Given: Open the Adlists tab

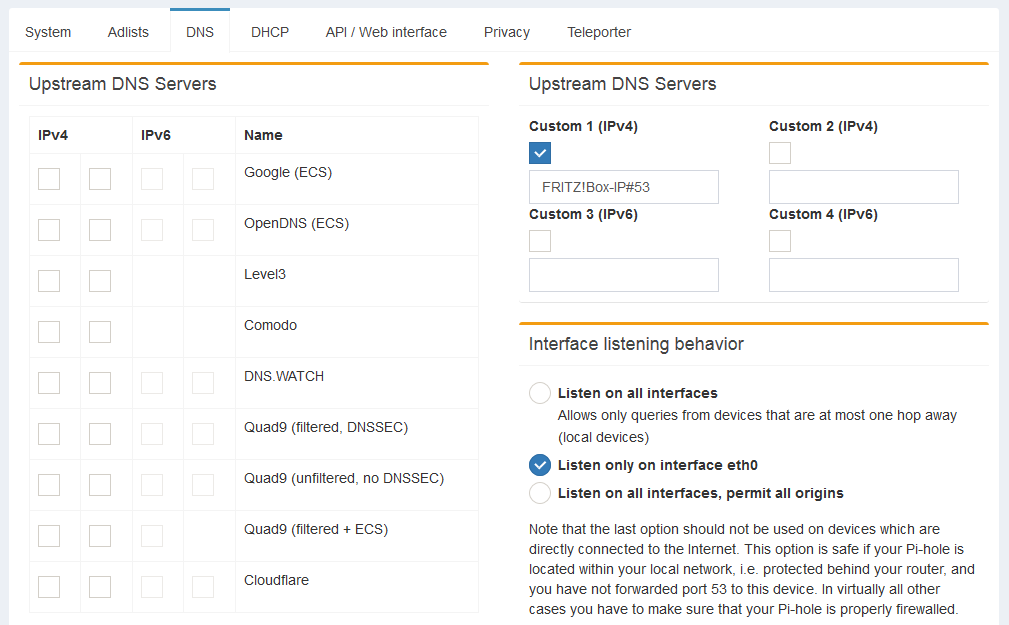Looking at the screenshot, I should click(128, 32).
